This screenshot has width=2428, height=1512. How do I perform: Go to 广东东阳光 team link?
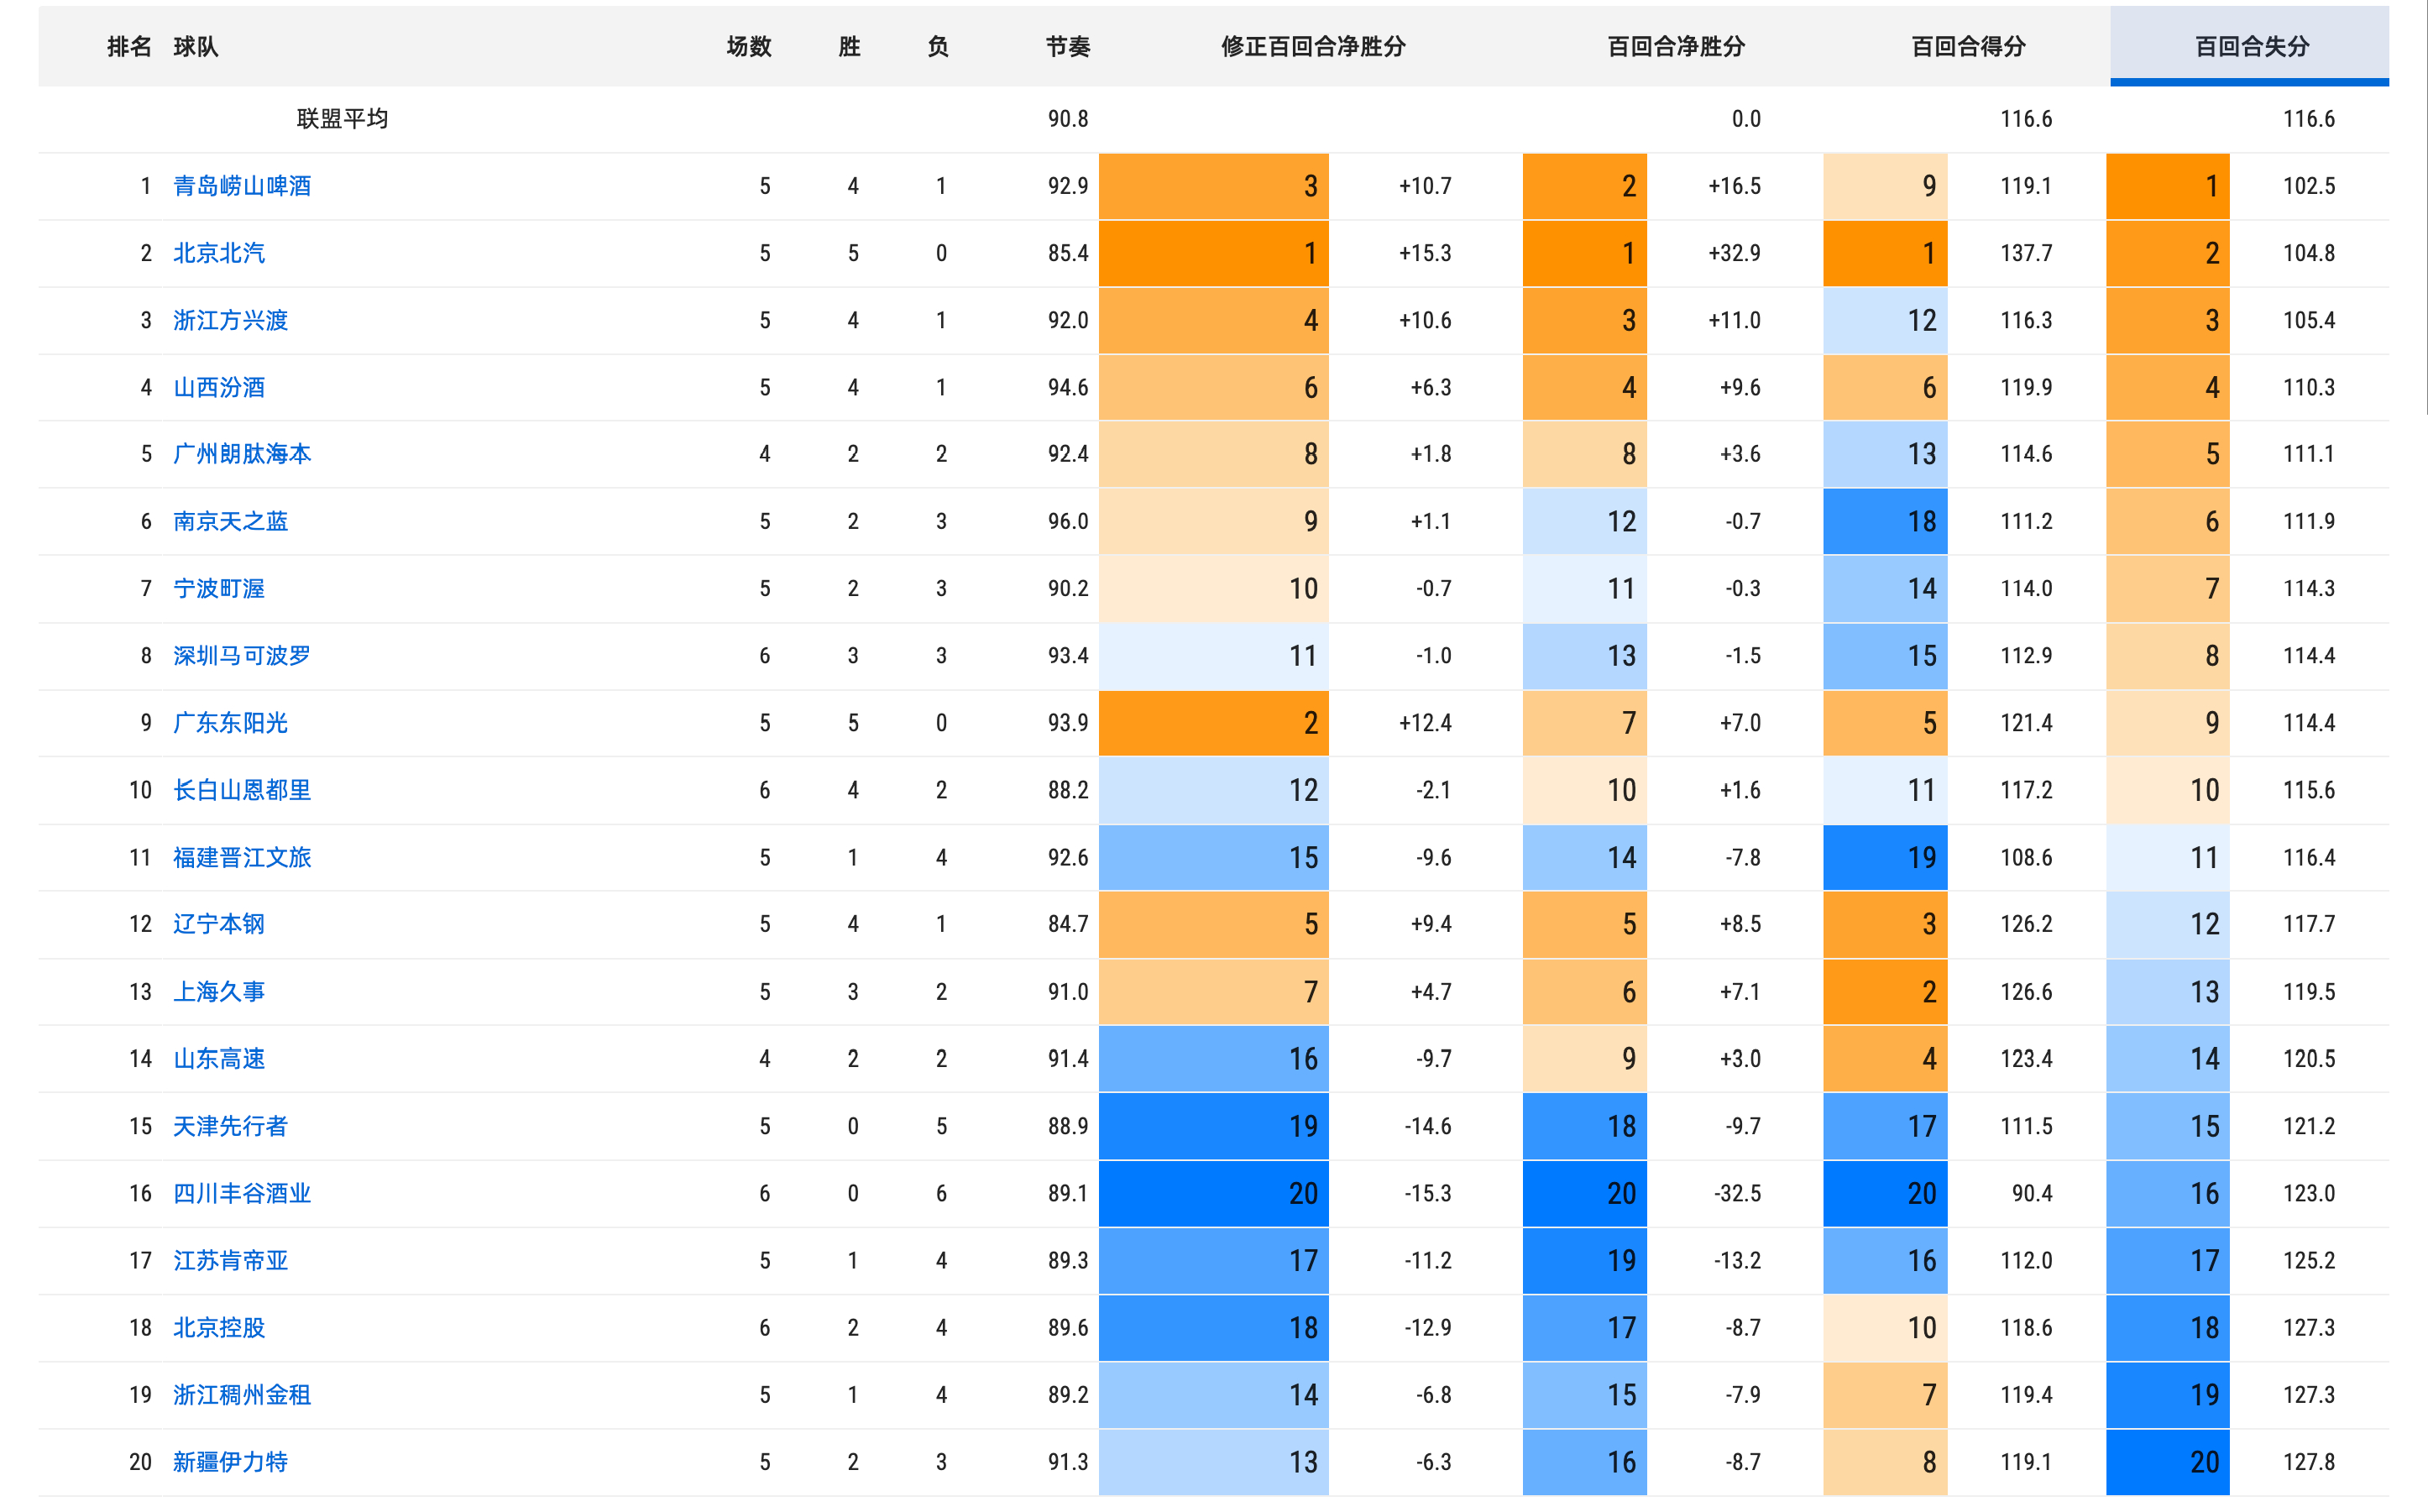coord(230,723)
